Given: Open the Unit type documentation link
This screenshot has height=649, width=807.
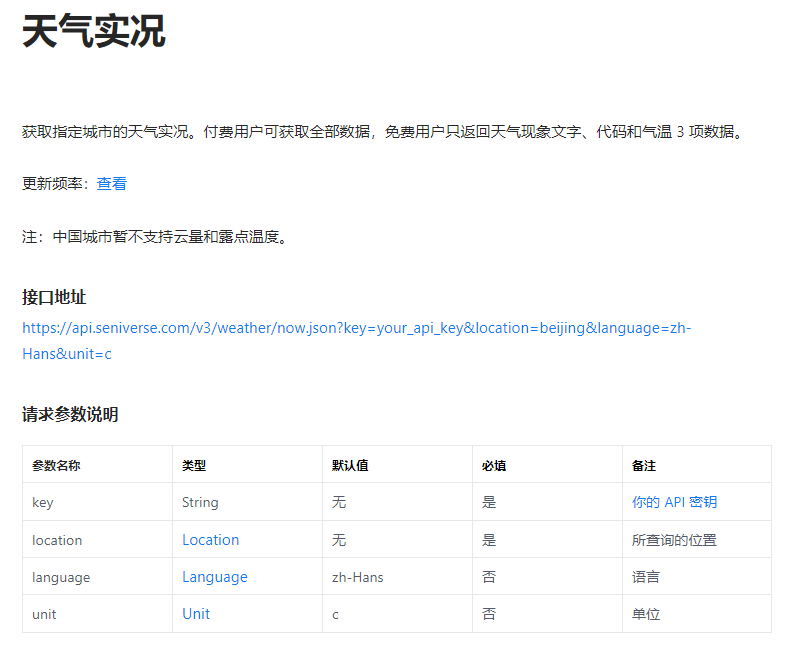Looking at the screenshot, I should (x=195, y=613).
